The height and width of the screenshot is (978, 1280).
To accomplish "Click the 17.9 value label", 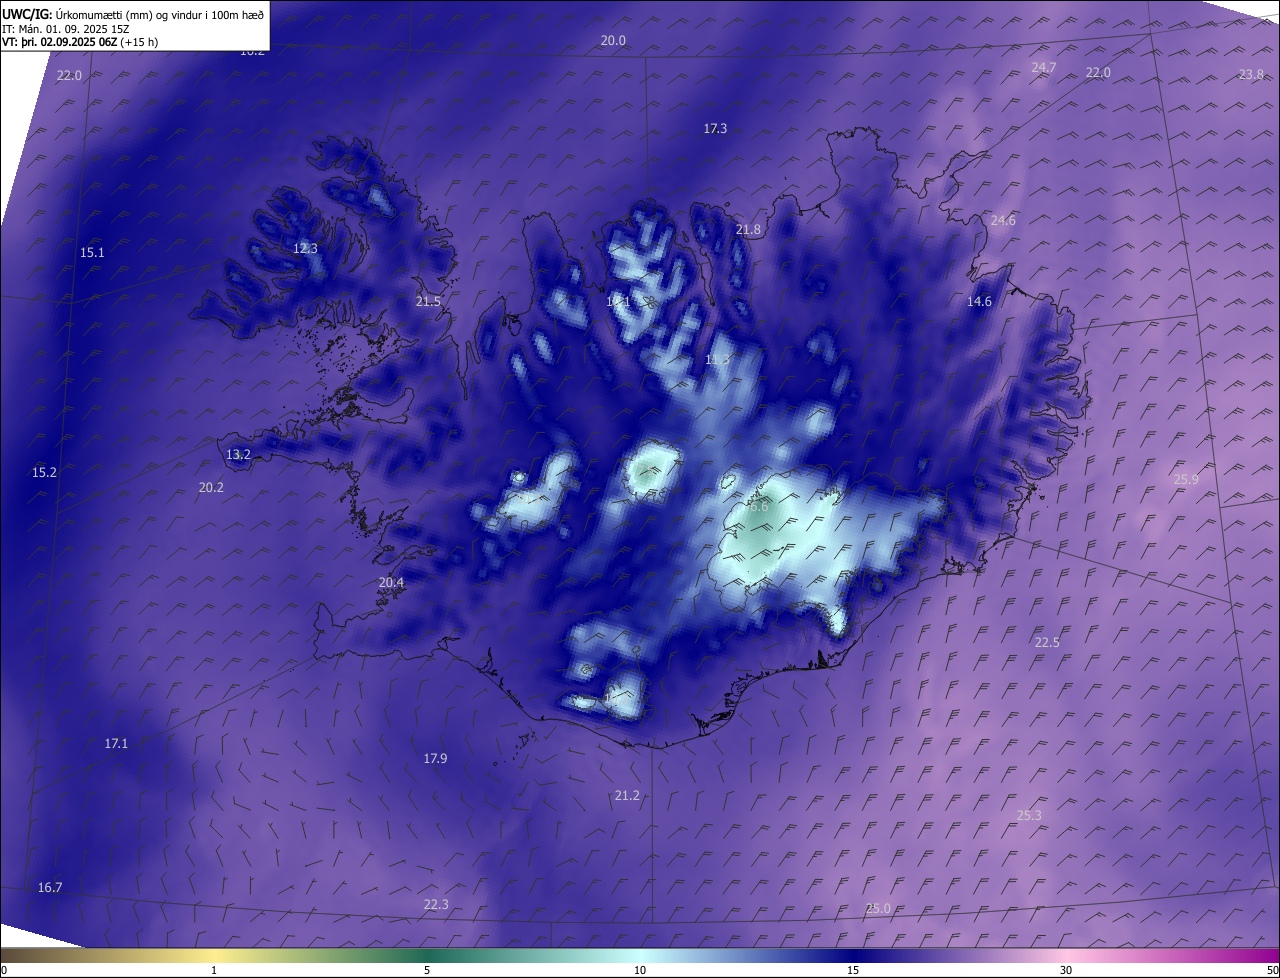I will (x=435, y=759).
